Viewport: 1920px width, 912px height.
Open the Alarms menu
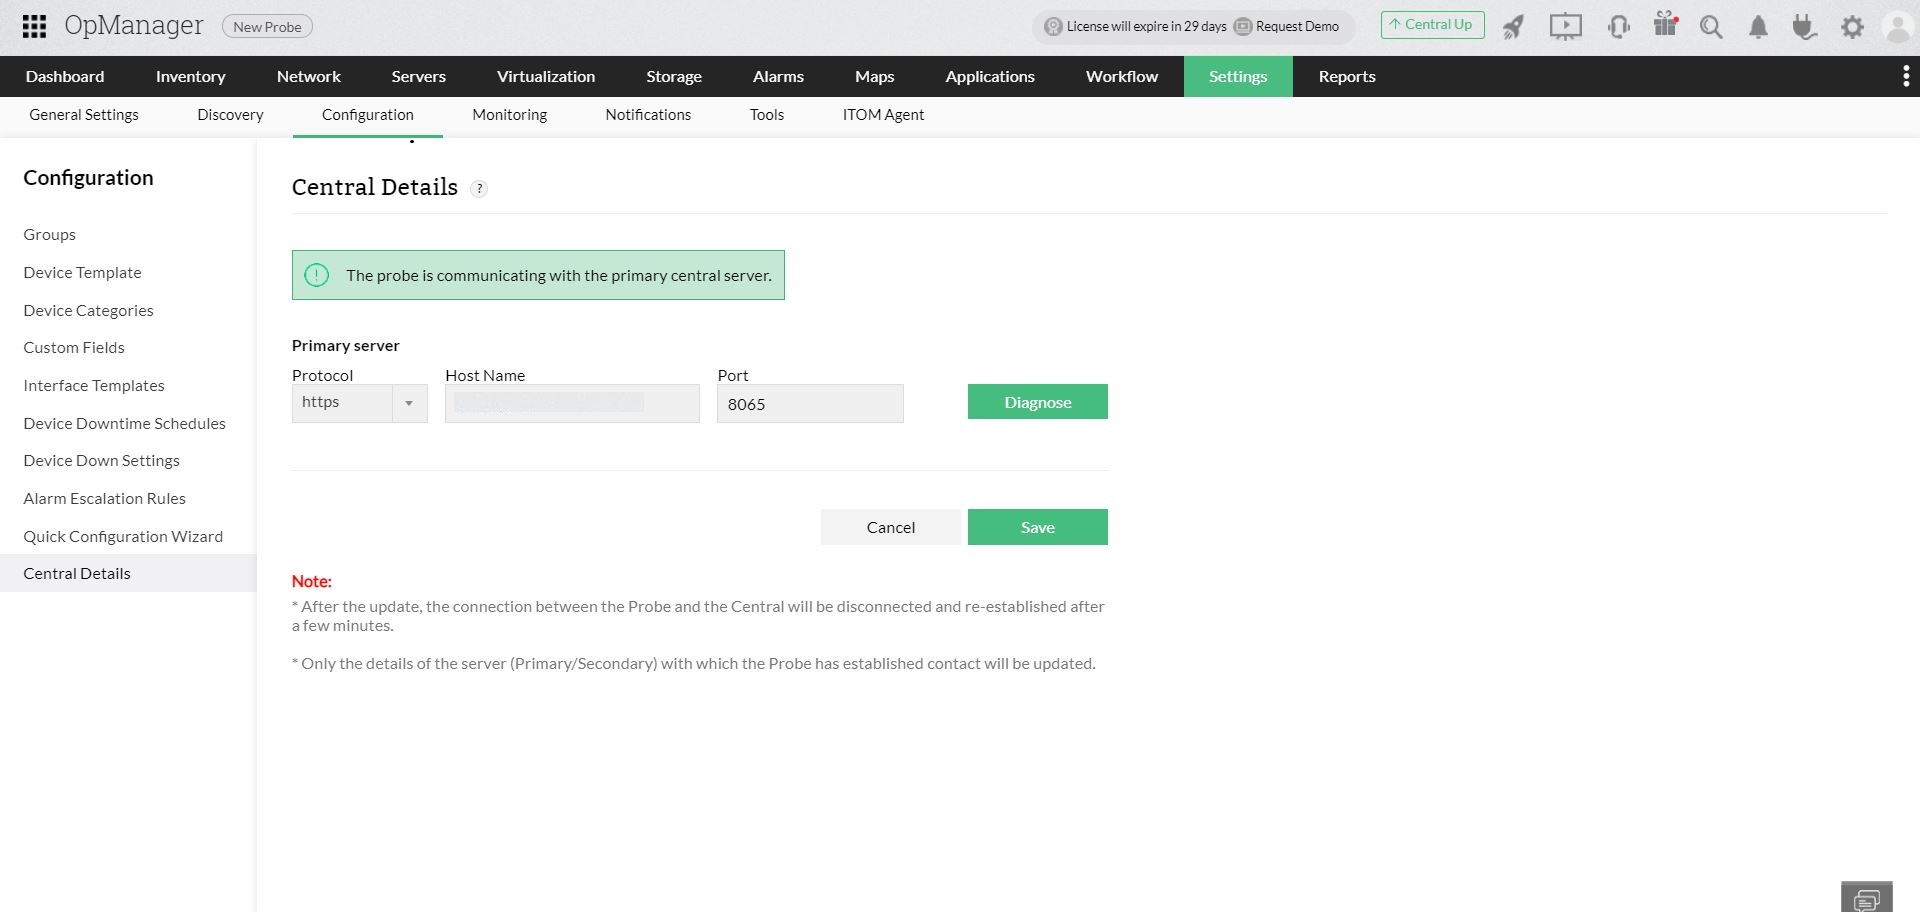[779, 76]
